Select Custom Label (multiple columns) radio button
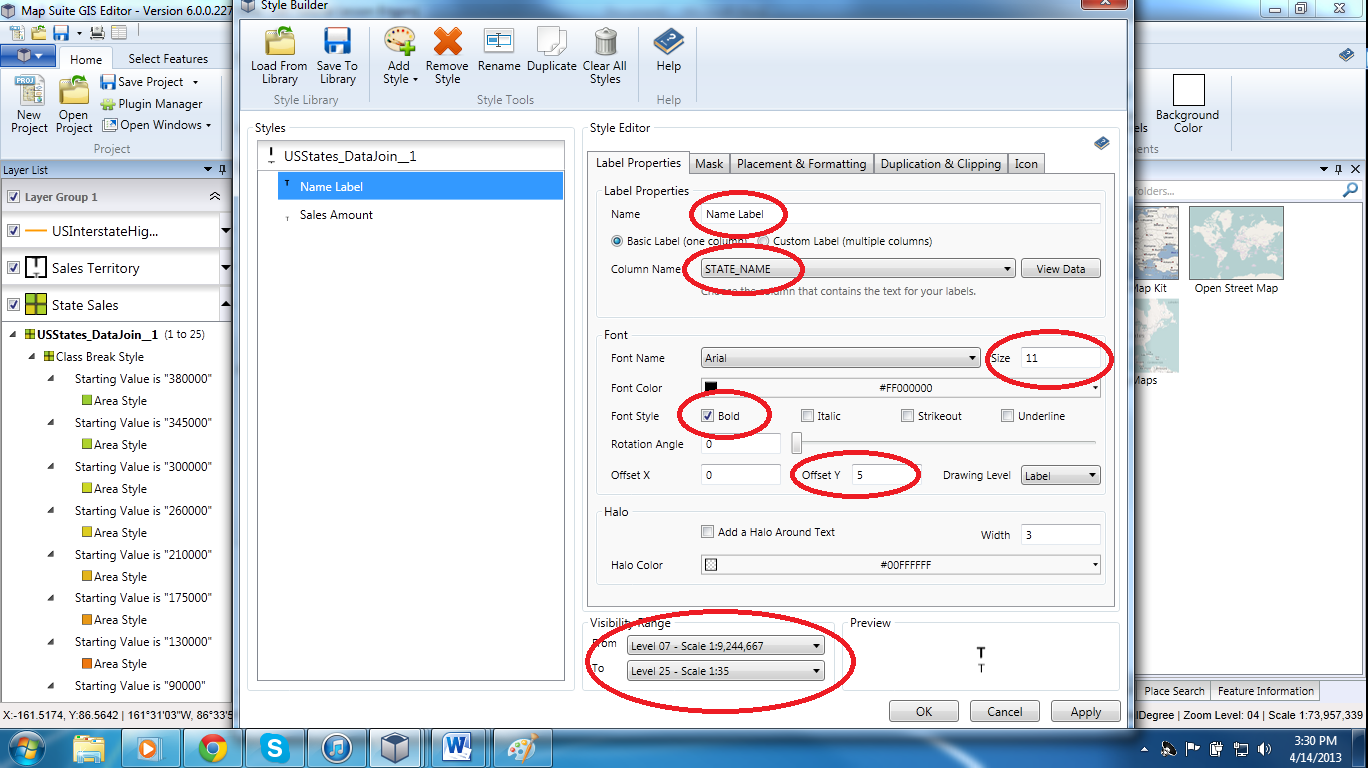1368x768 pixels. pos(763,241)
